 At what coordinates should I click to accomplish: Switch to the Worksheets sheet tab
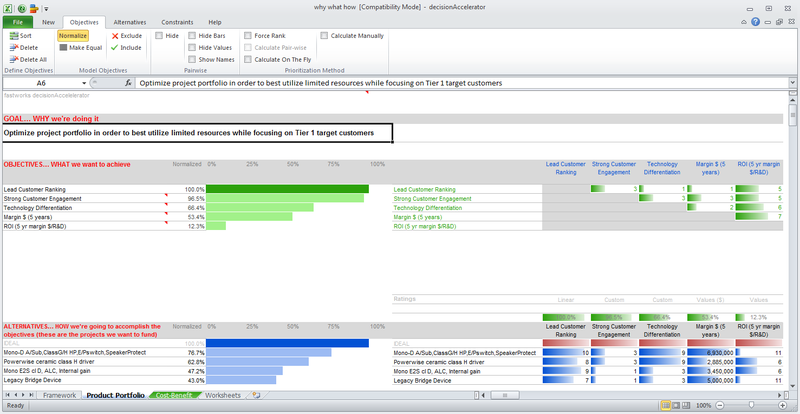[222, 395]
